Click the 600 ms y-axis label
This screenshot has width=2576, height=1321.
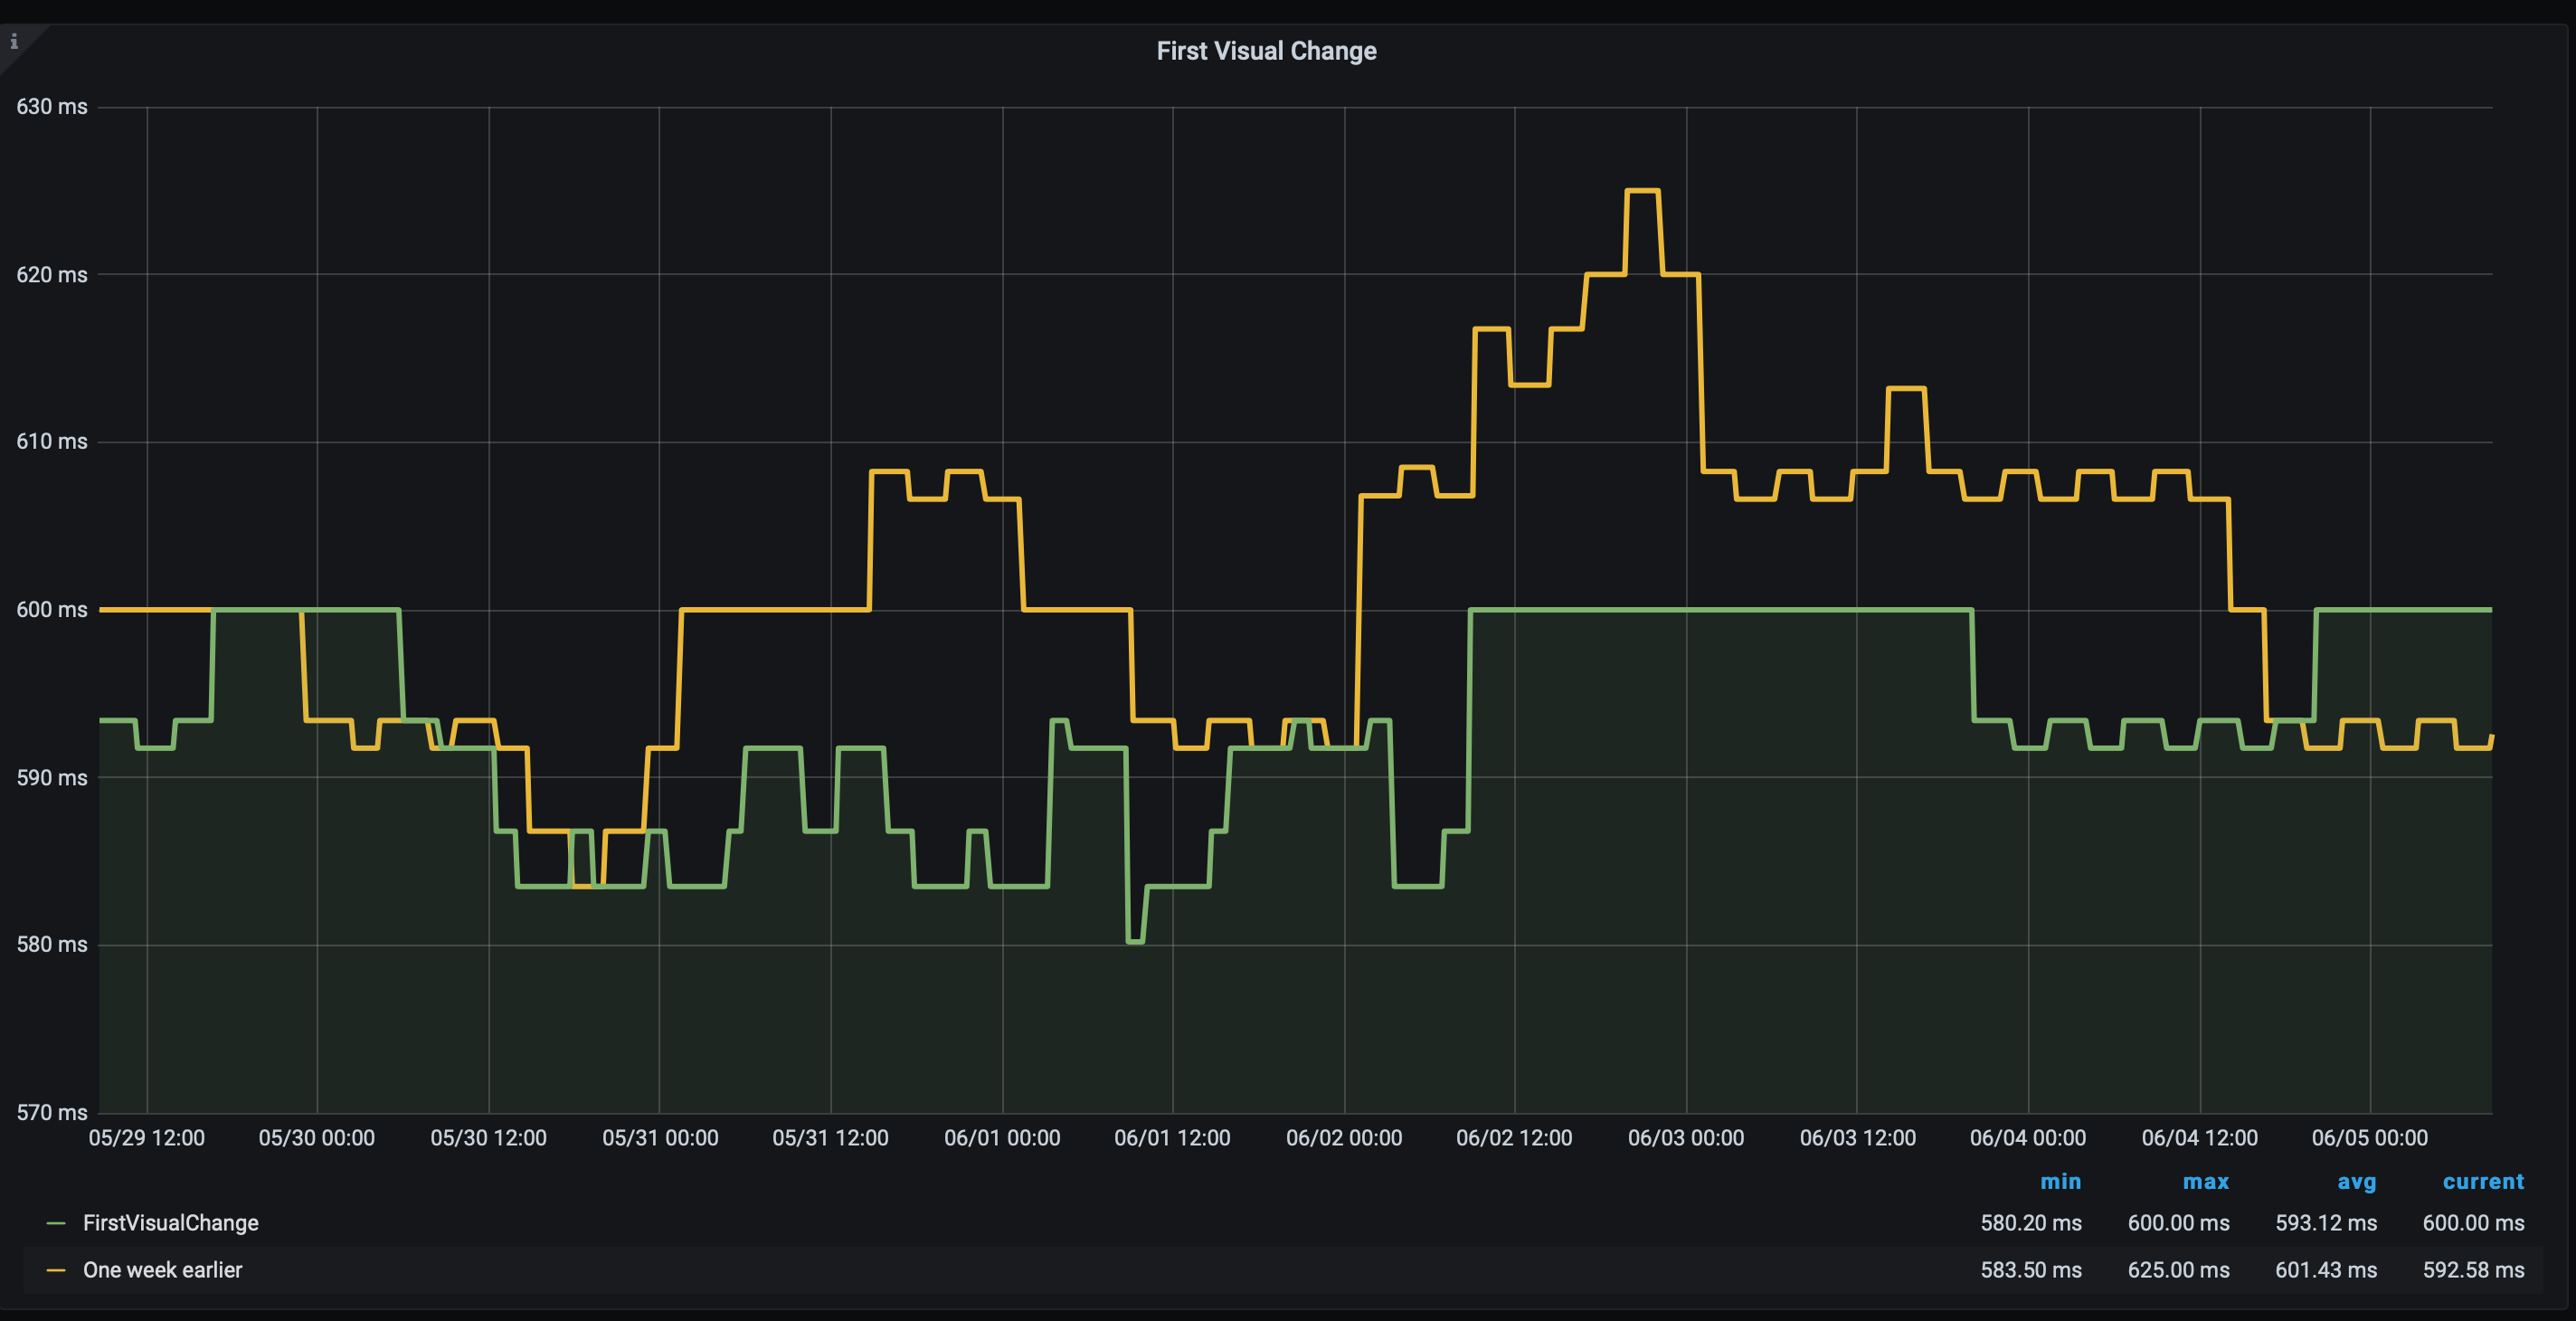pos(52,610)
